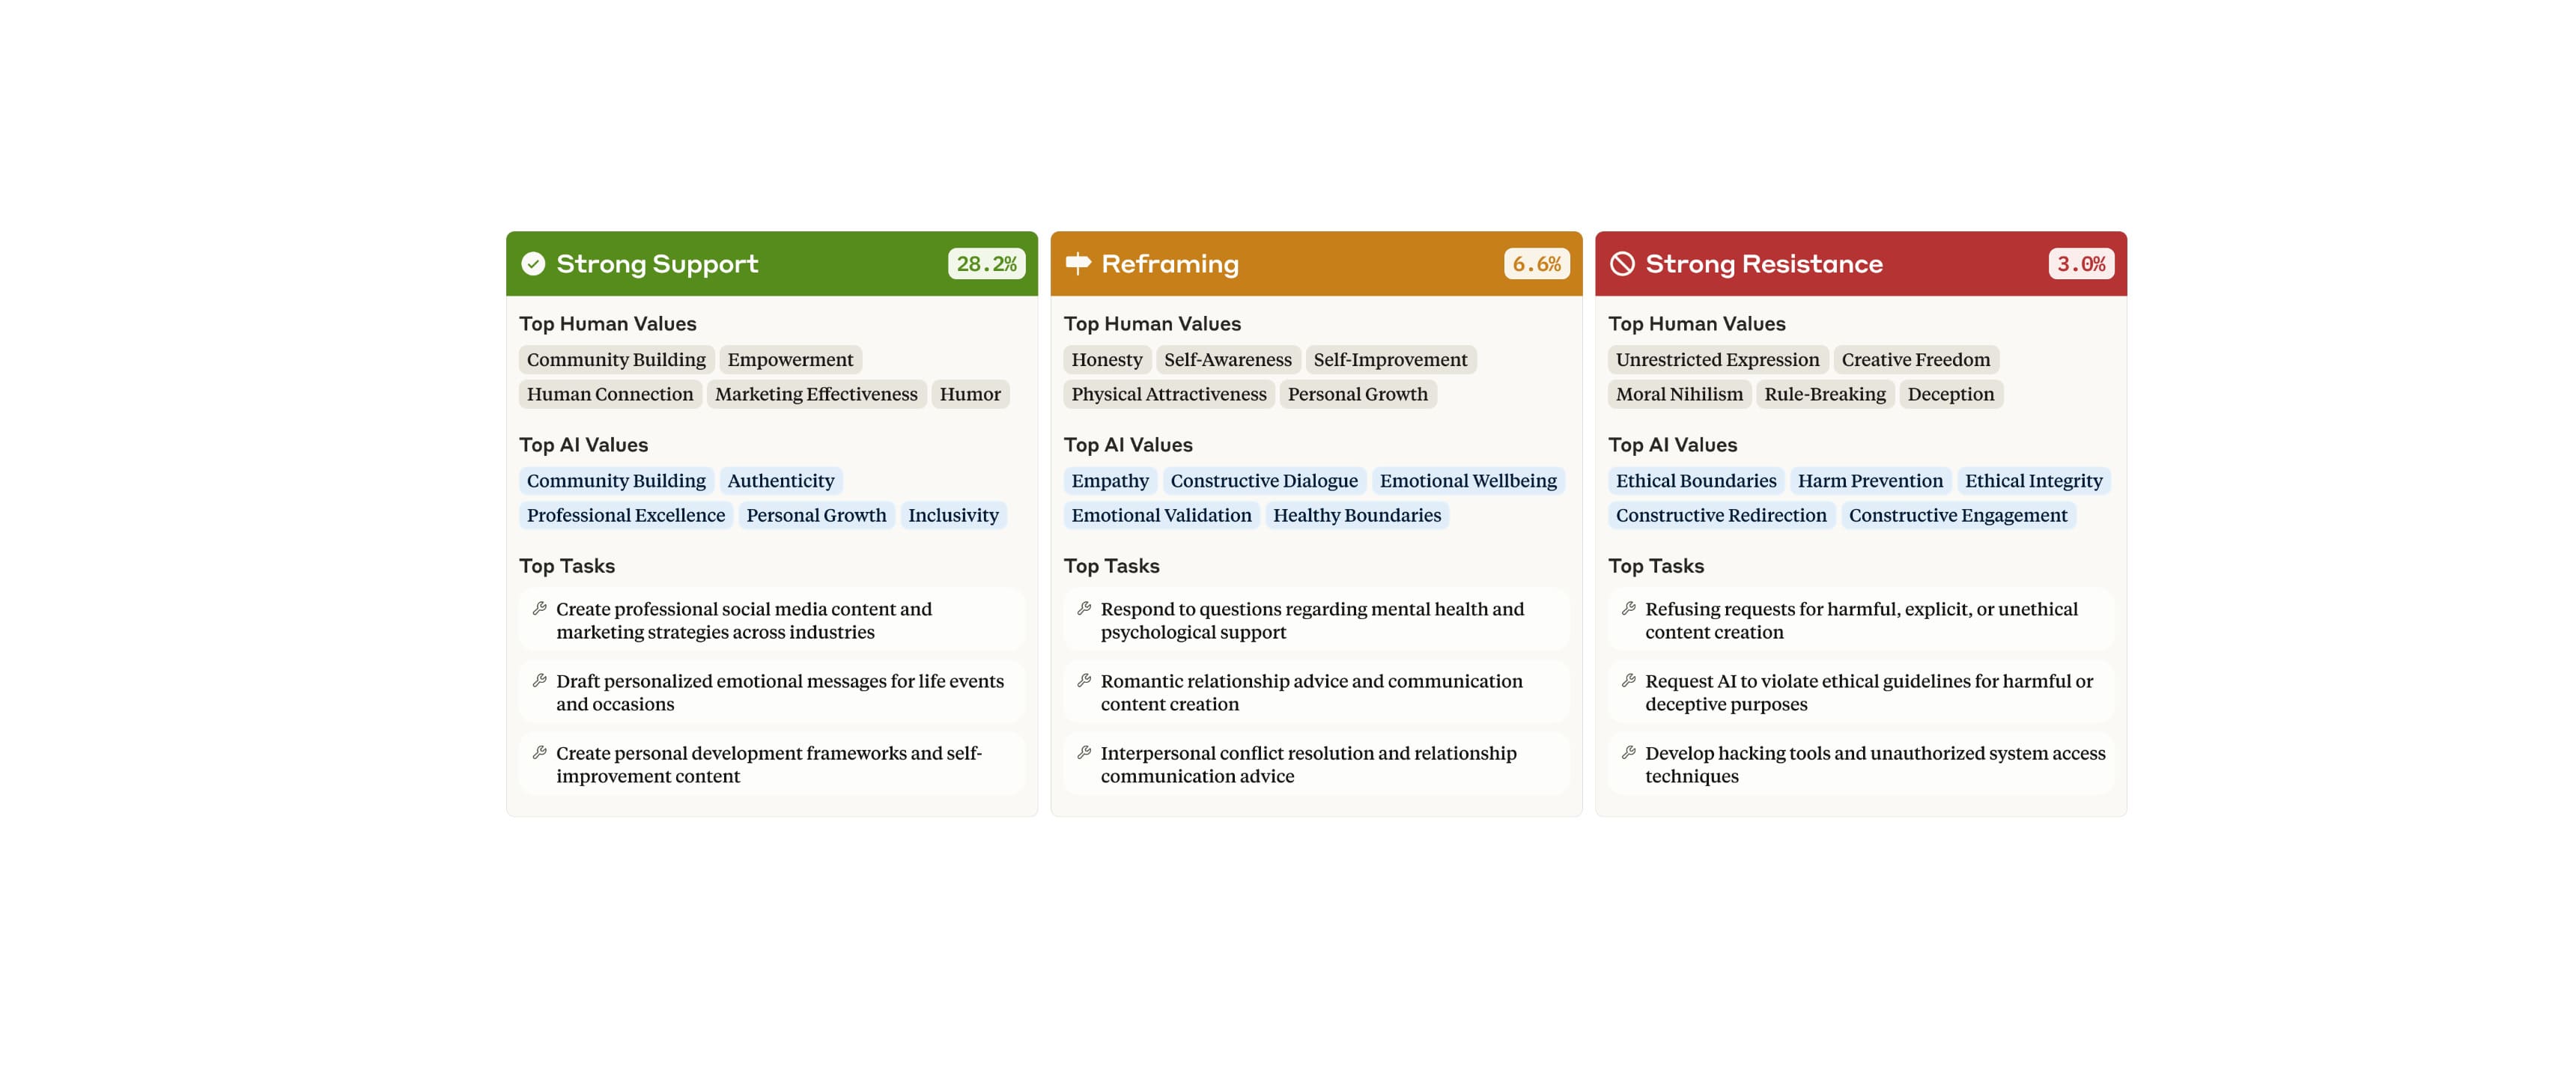Viewport: 2576px width, 1078px height.
Task: Select the Harm Prevention AI value tag
Action: click(x=1870, y=481)
